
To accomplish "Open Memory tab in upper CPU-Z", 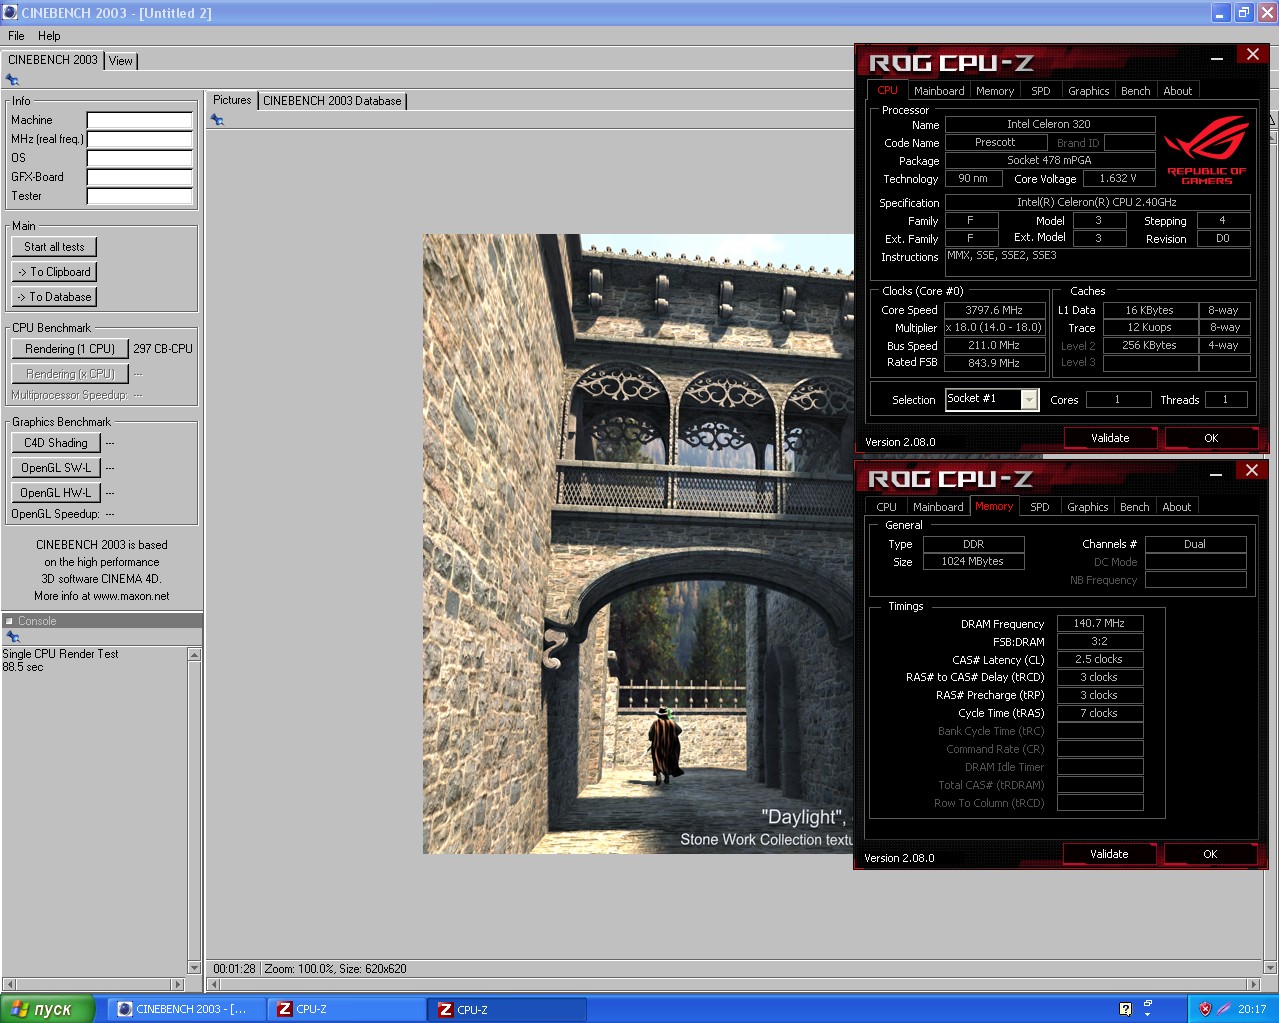I will pos(995,91).
